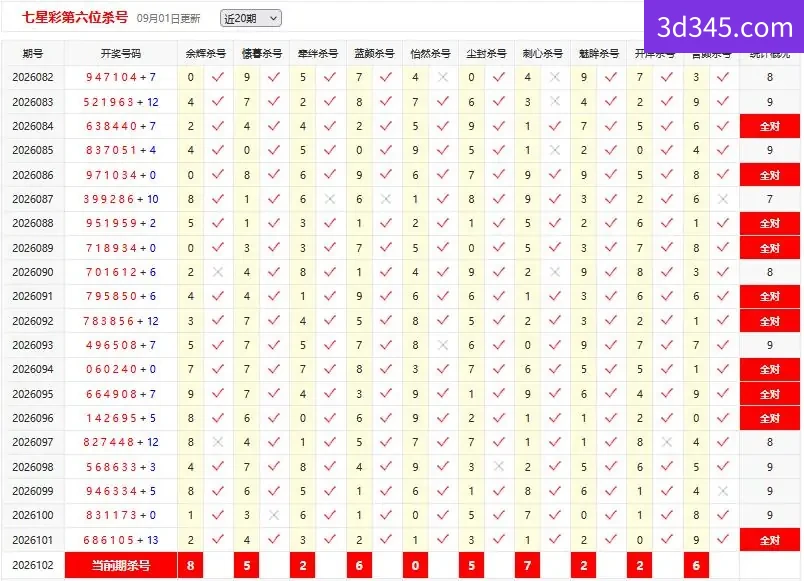This screenshot has width=804, height=581.
Task: Click red checkmark under 余辉杀号 in row 2026082
Action: click(x=218, y=77)
